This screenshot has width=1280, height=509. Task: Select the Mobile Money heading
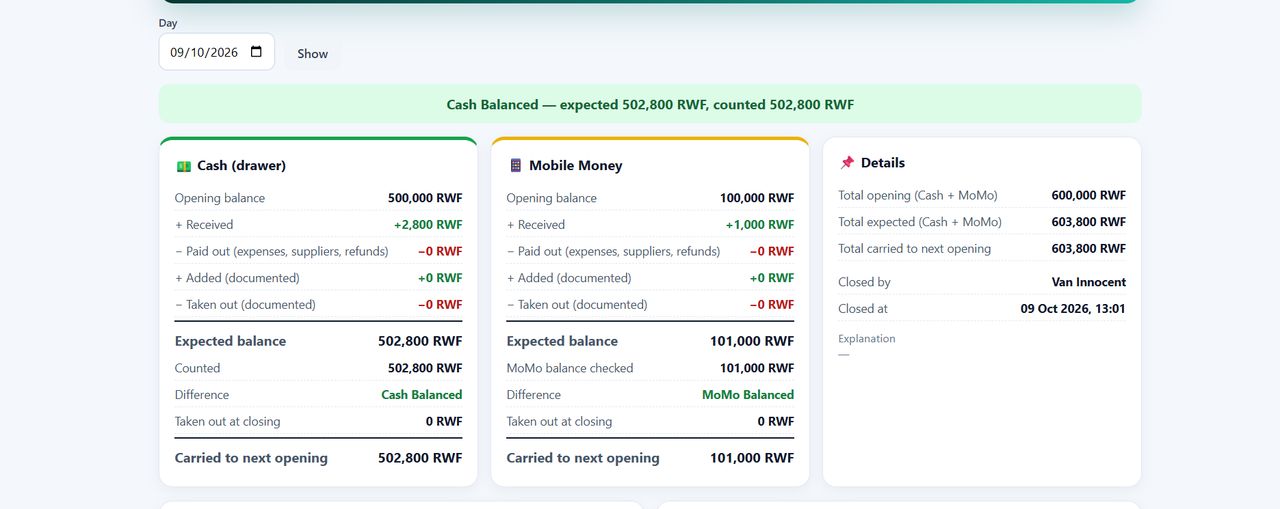point(576,166)
